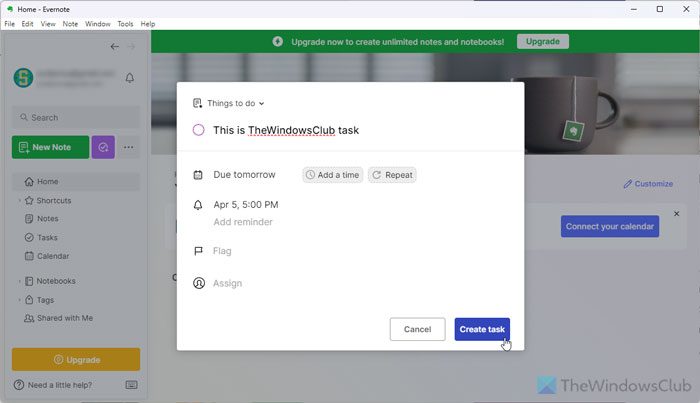Cancel the task dialog
700x403 pixels.
(x=417, y=329)
